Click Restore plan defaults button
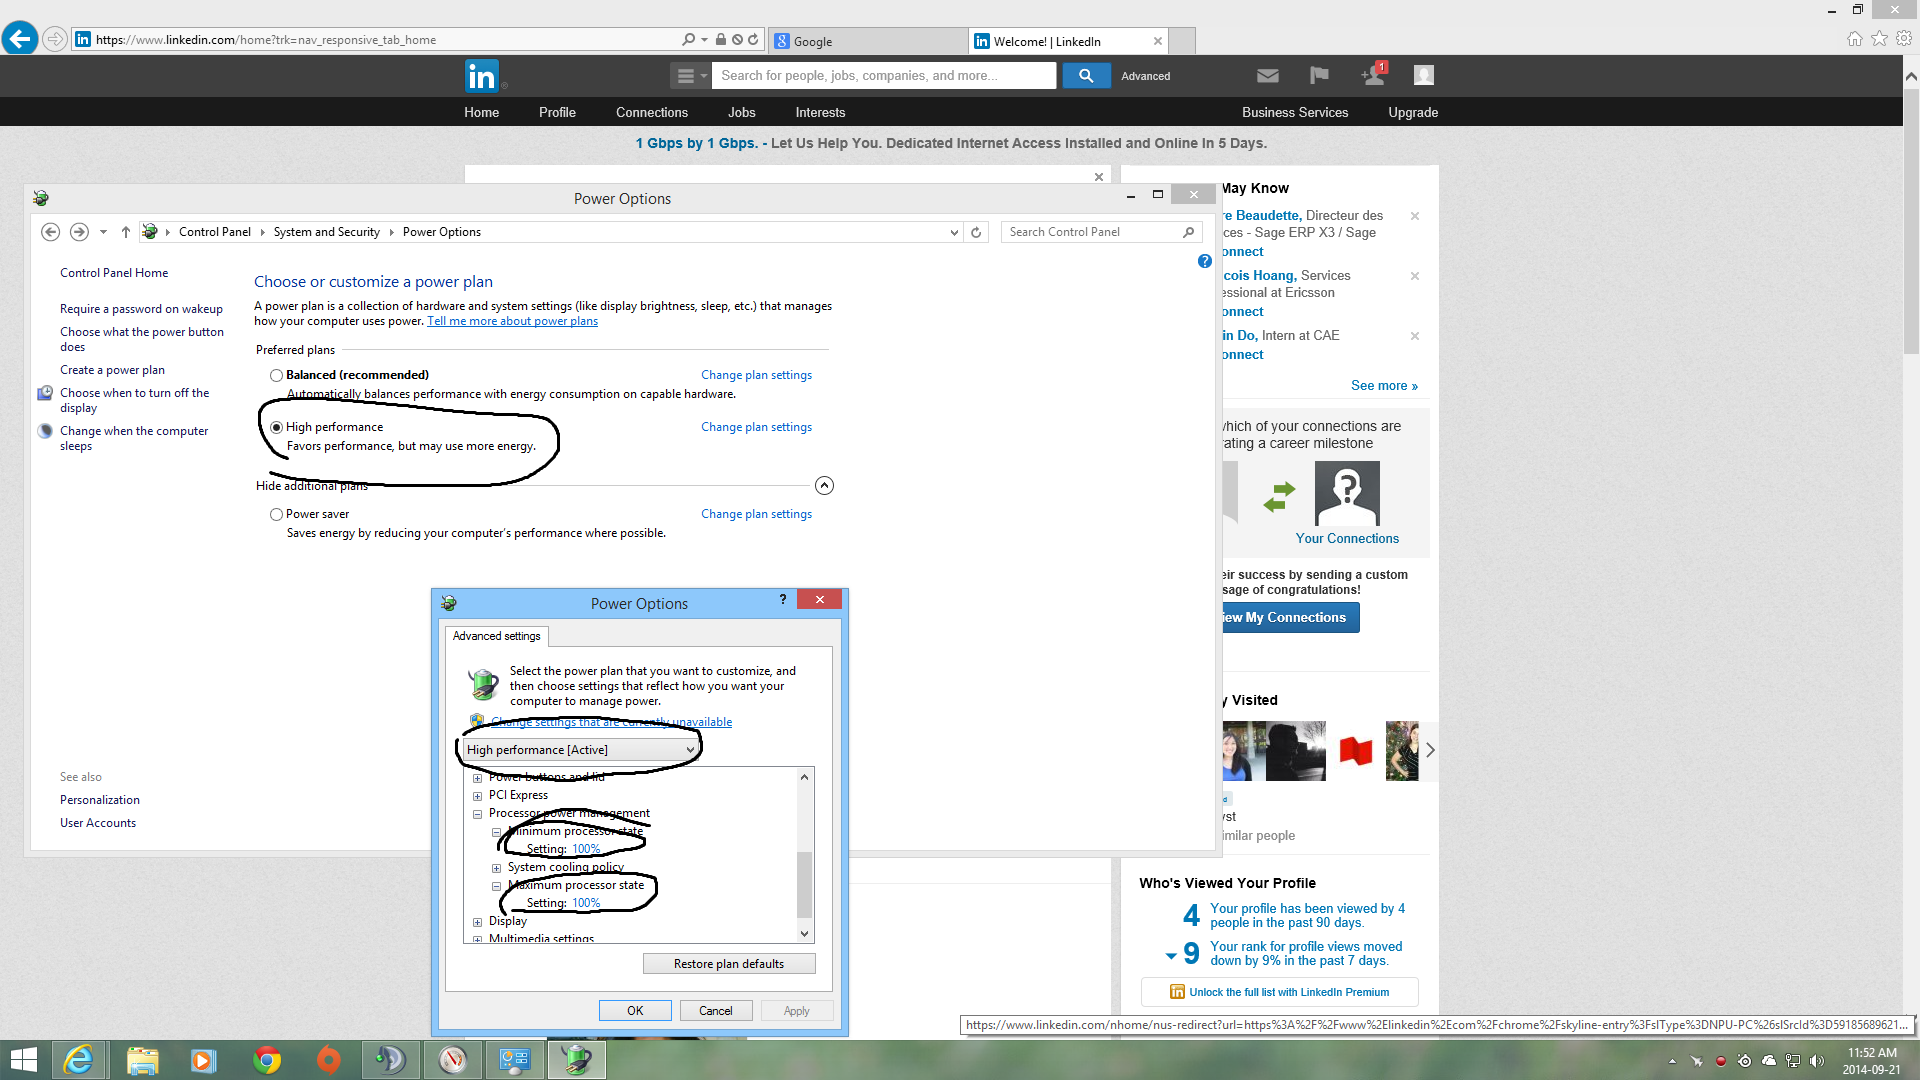The width and height of the screenshot is (1920, 1080). click(x=728, y=964)
